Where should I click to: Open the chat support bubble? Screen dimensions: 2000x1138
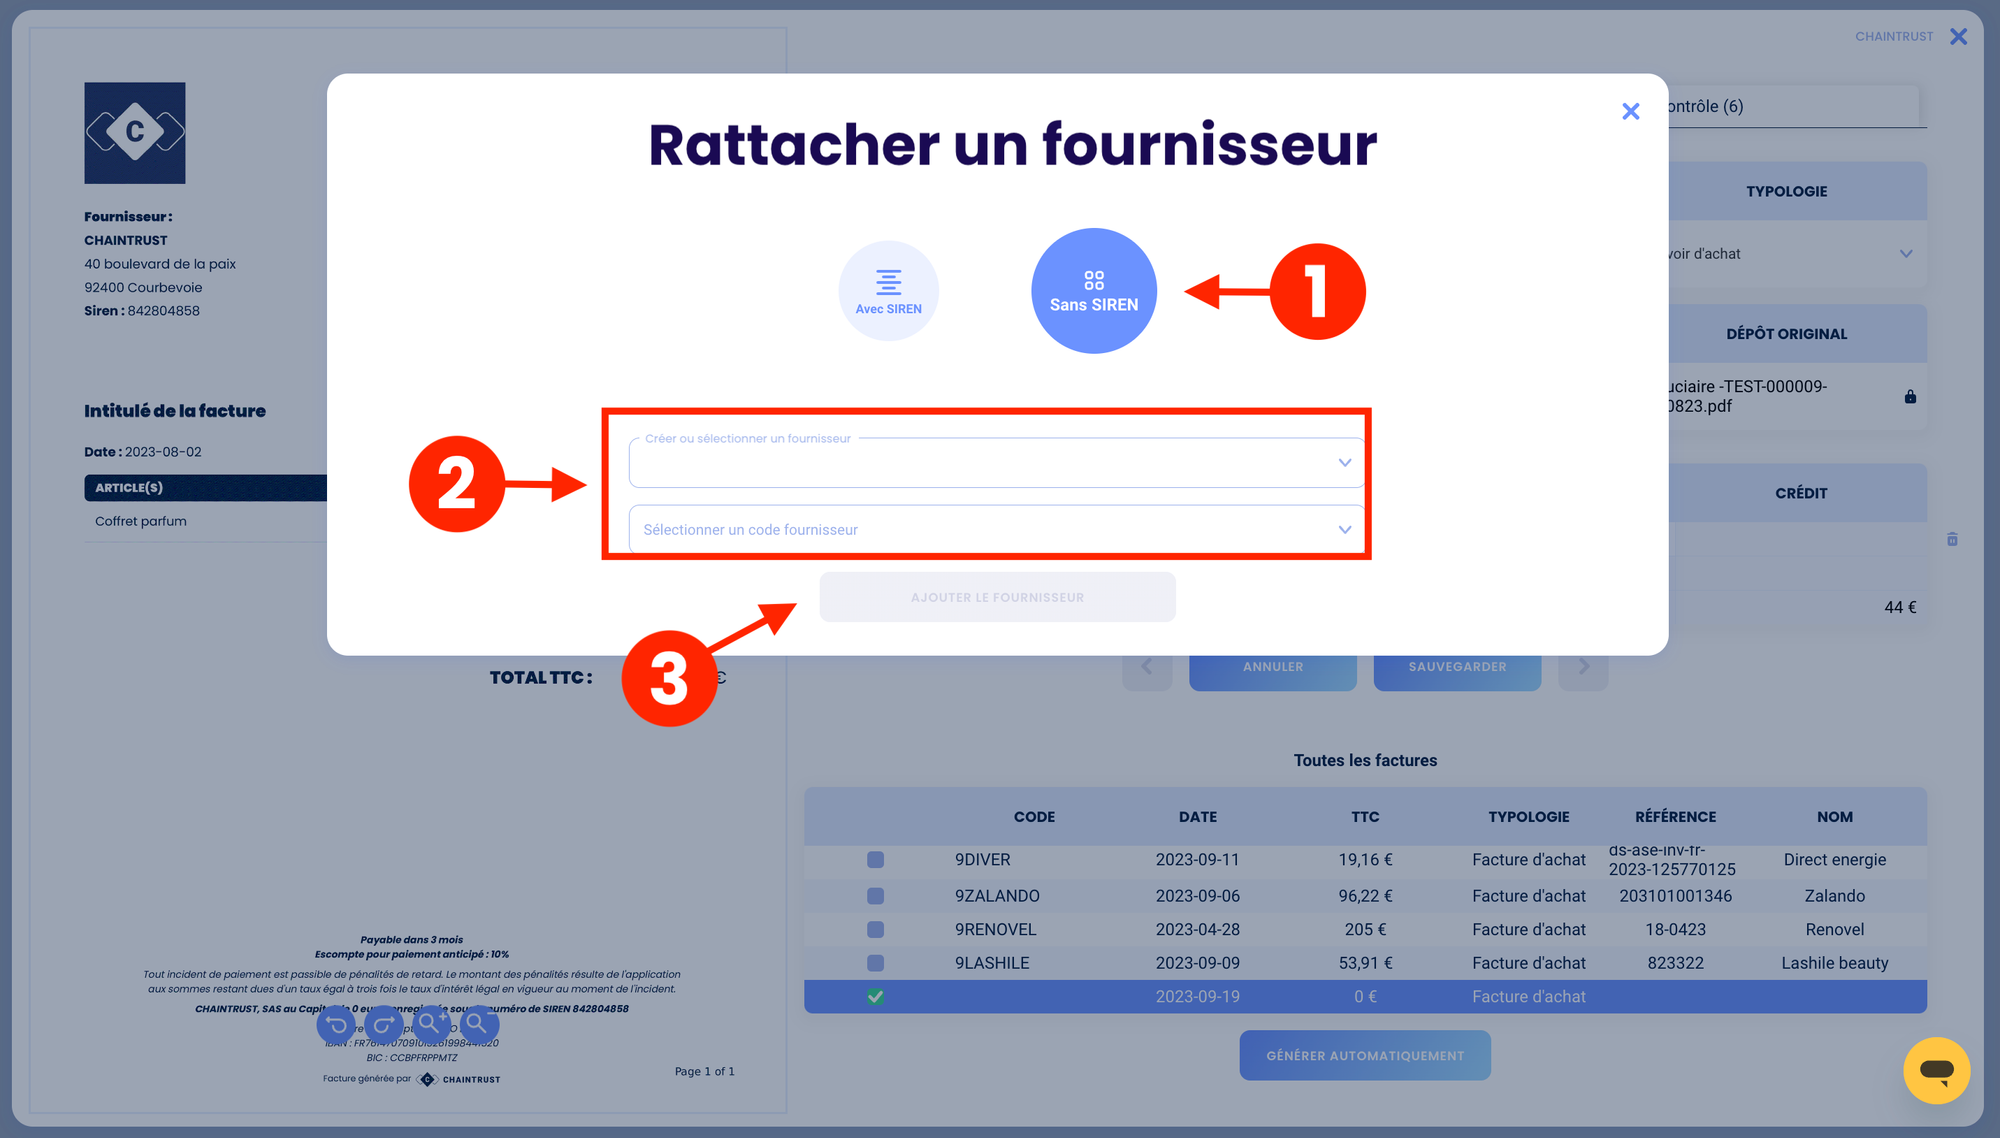coord(1936,1071)
